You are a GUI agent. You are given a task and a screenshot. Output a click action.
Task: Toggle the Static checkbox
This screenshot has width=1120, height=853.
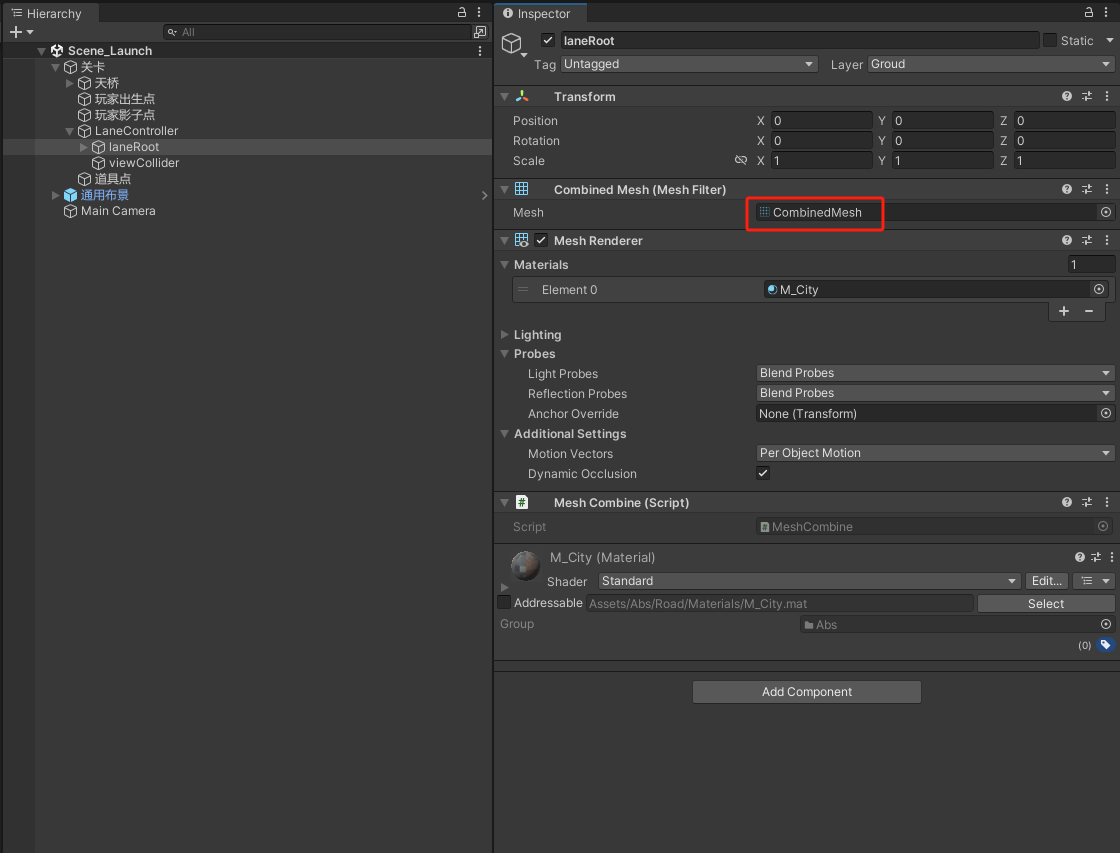click(x=1049, y=40)
